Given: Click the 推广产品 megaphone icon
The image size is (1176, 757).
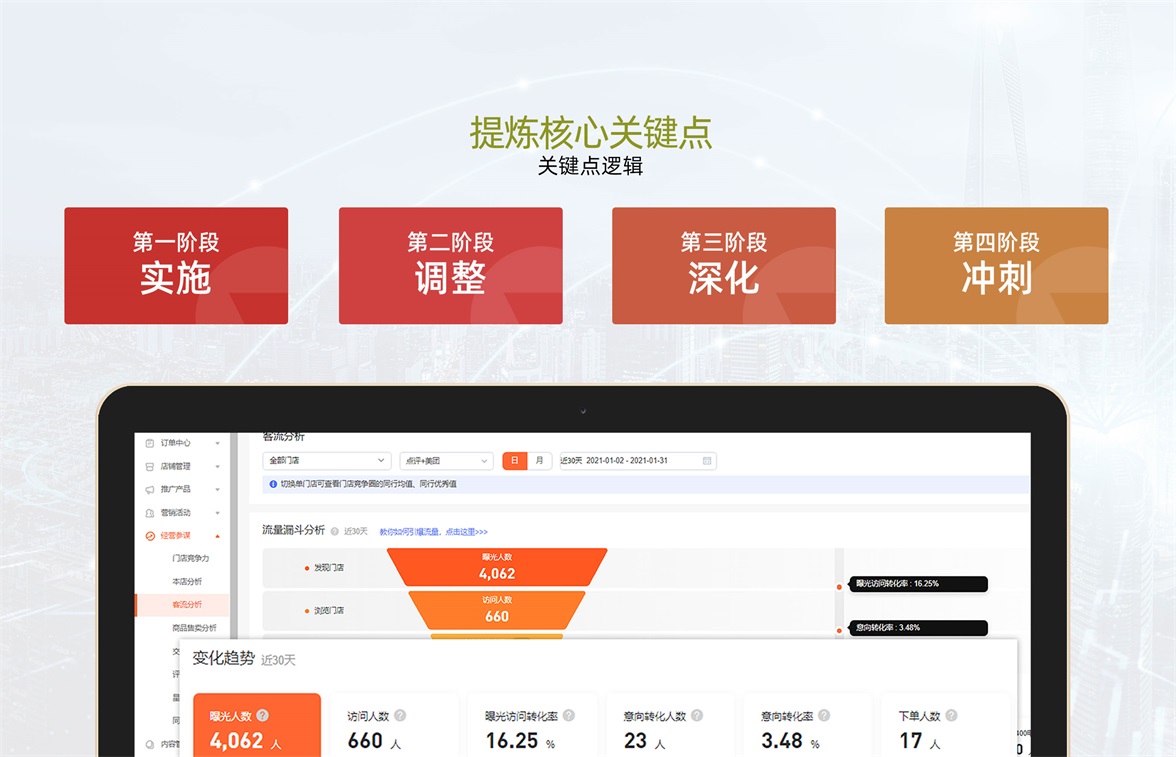Looking at the screenshot, I should tap(150, 489).
